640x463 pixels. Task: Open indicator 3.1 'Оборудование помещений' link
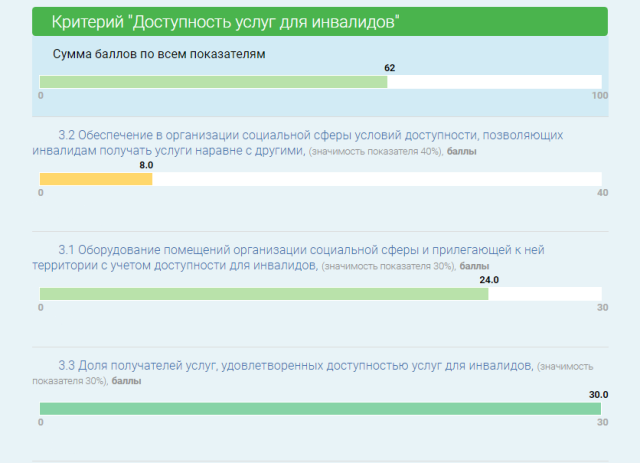pos(288,258)
